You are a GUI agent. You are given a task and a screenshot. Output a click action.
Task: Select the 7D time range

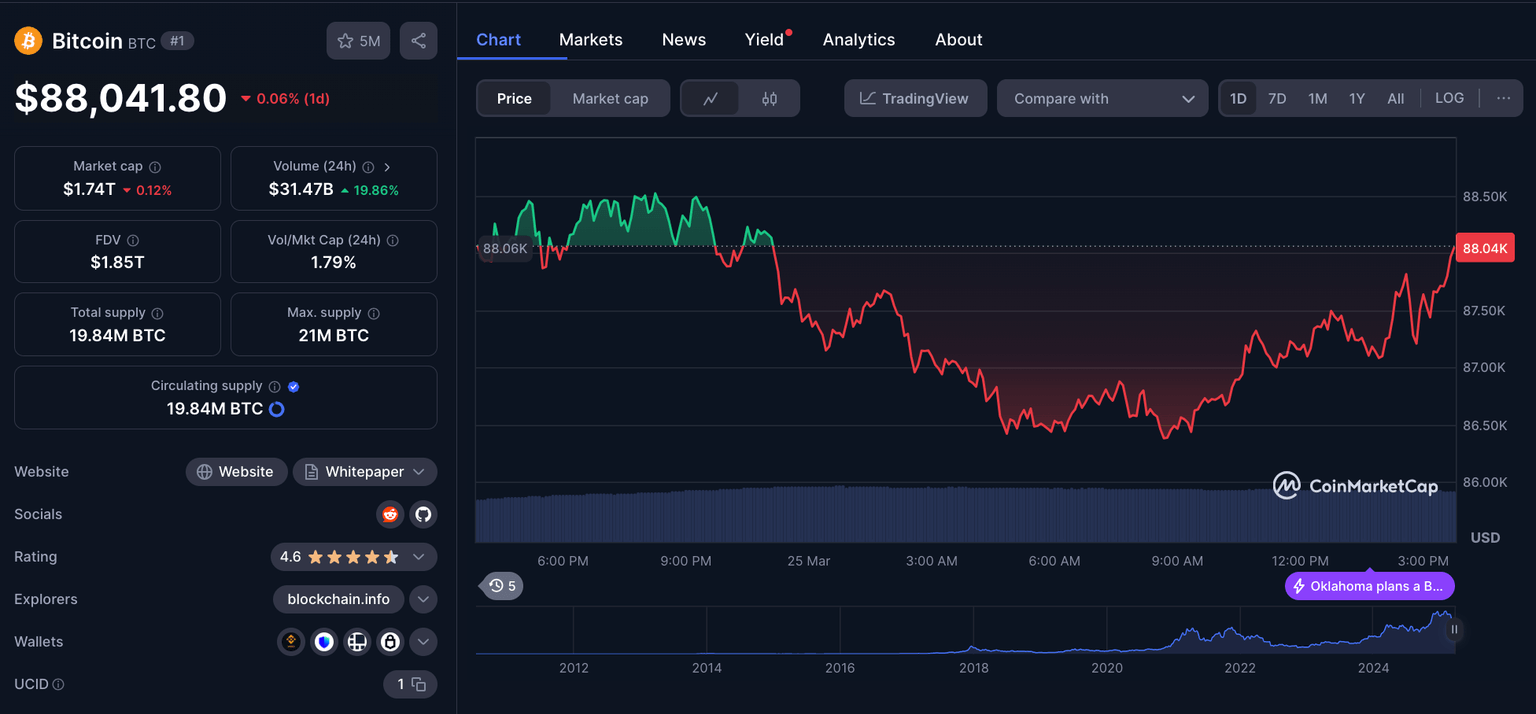[x=1277, y=99]
